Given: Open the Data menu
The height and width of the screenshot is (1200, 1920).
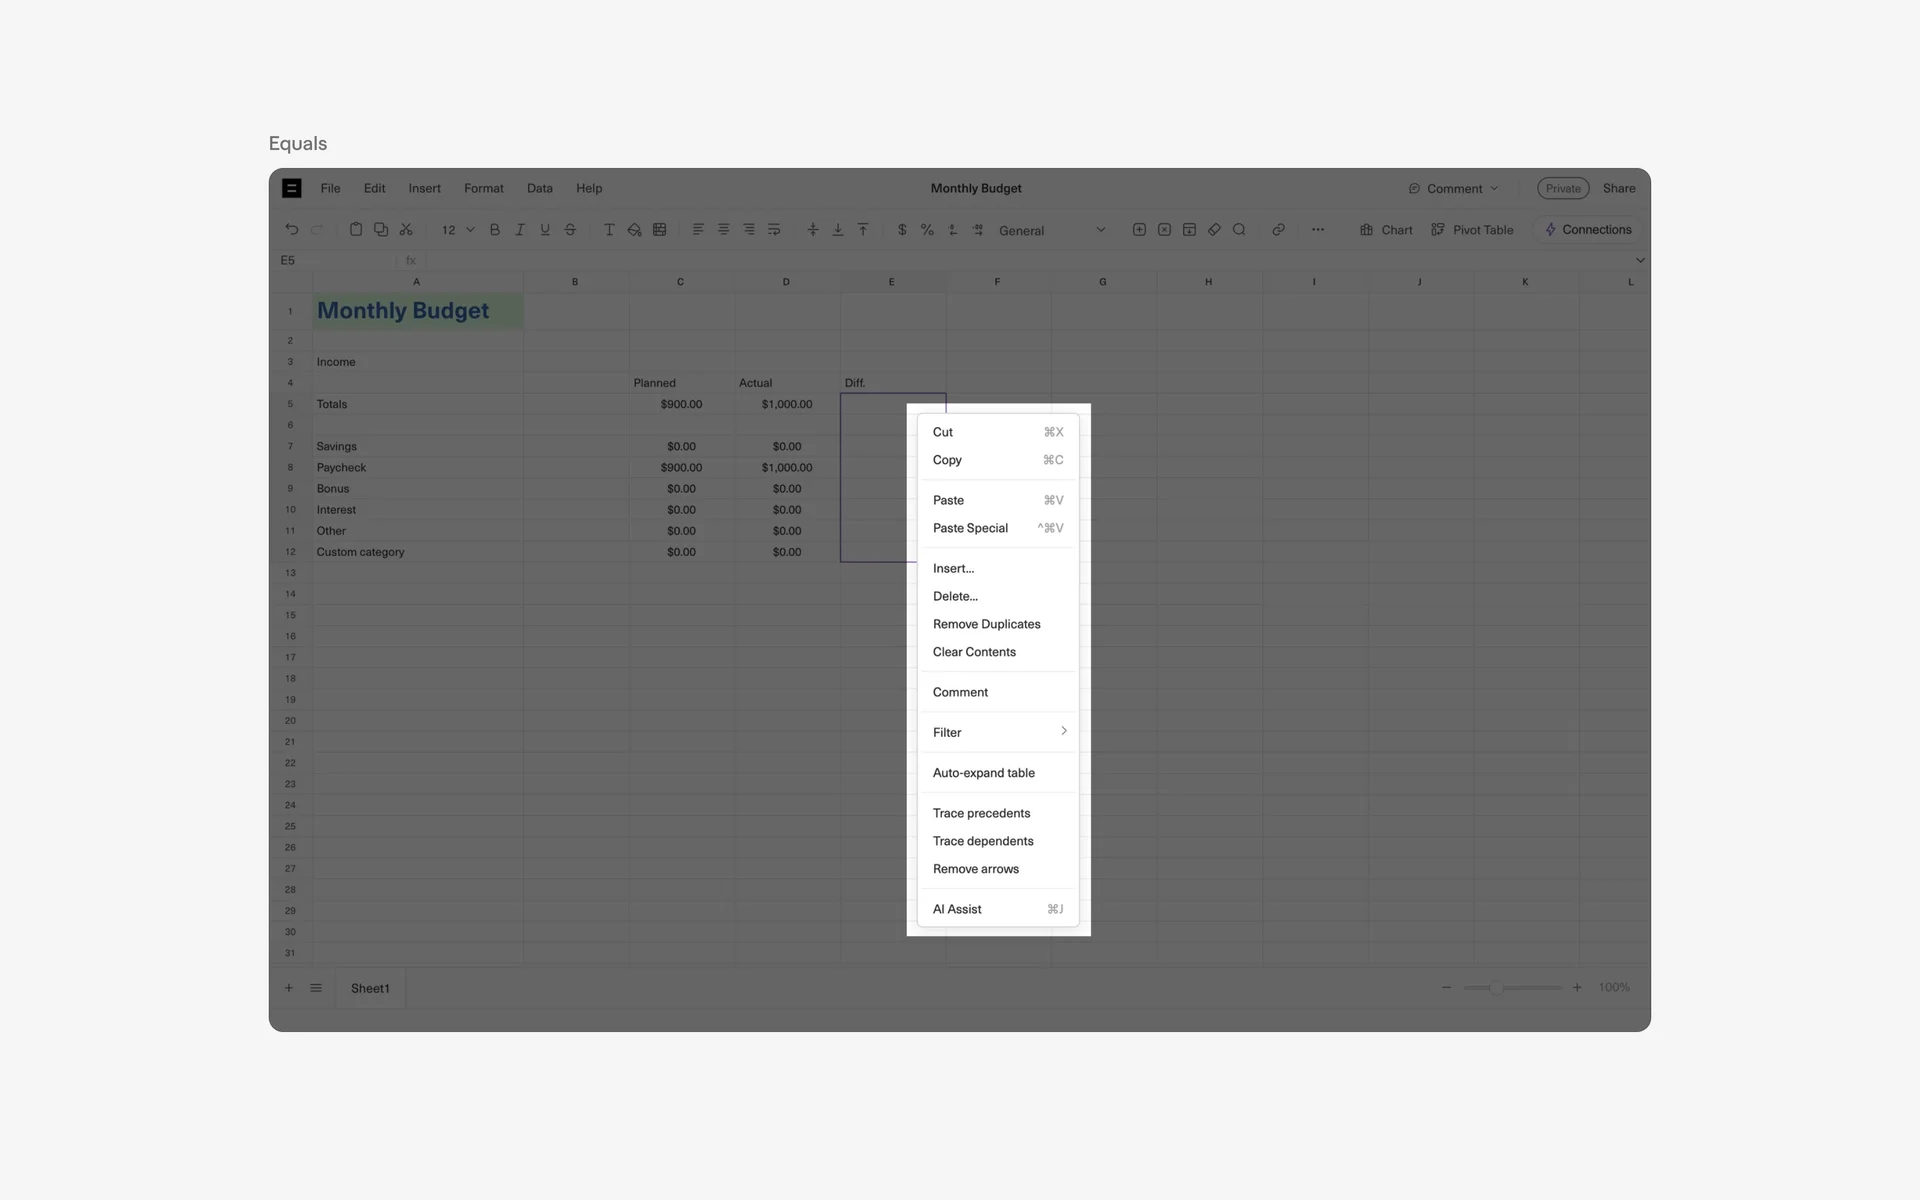Looking at the screenshot, I should coord(539,188).
